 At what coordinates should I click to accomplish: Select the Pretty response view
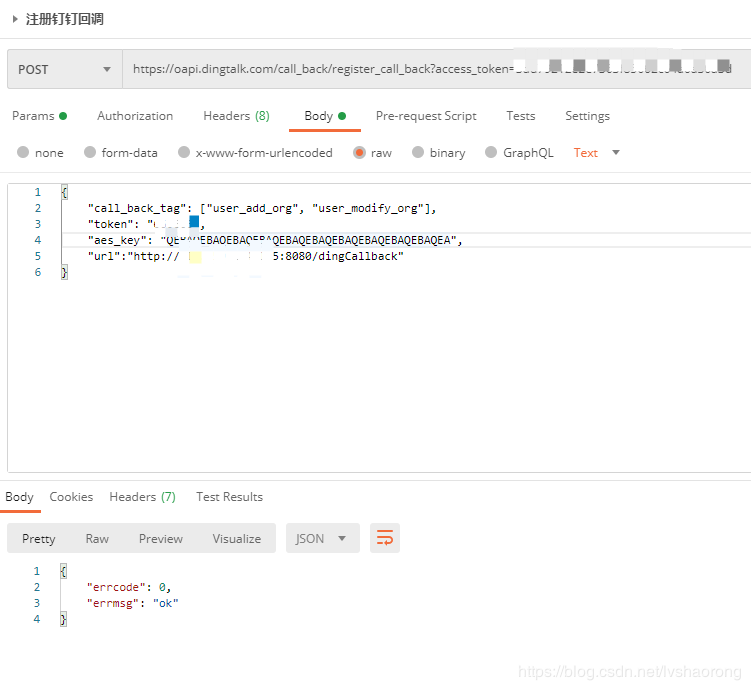click(x=39, y=539)
